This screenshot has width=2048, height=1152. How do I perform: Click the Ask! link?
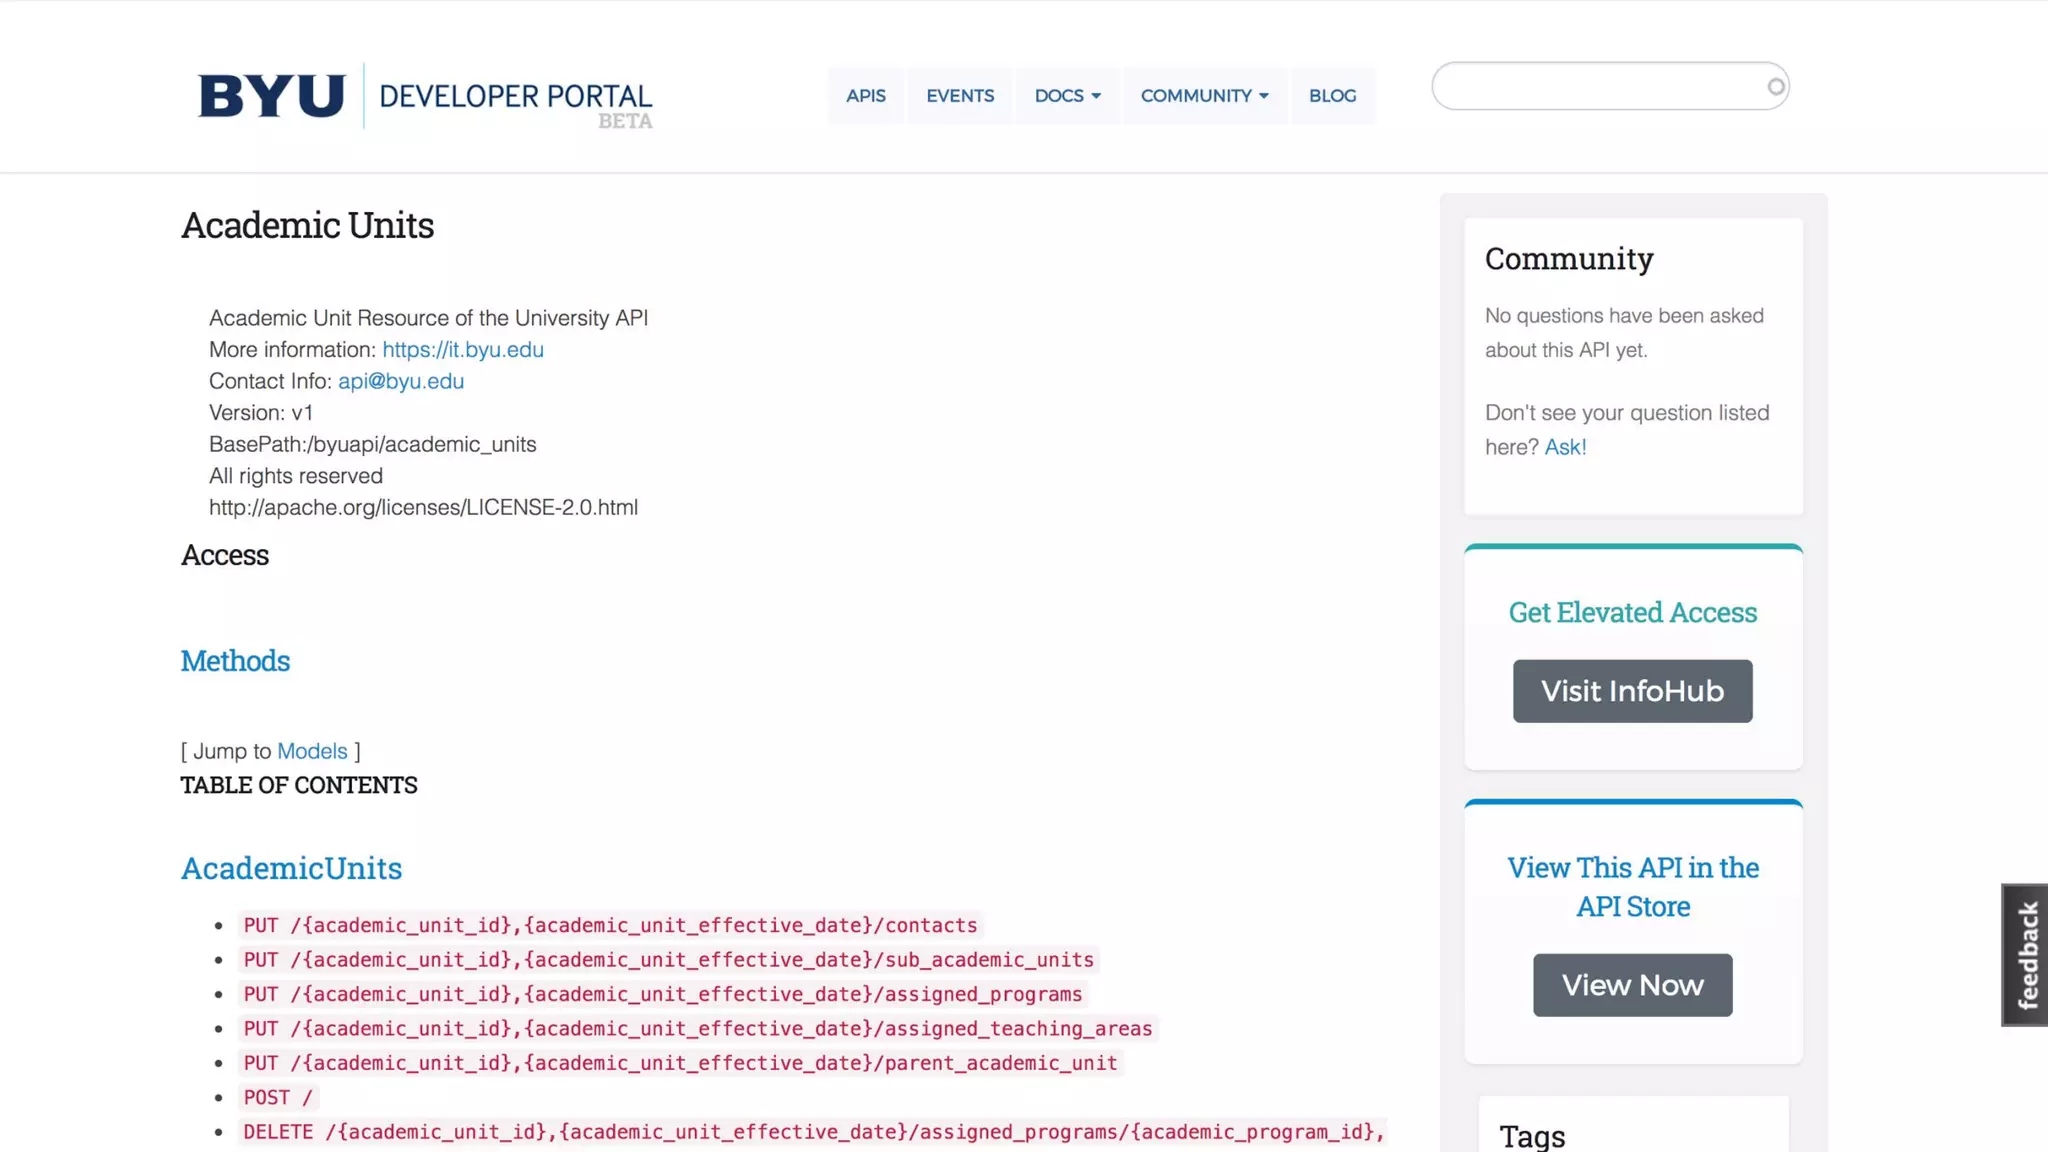coord(1565,447)
